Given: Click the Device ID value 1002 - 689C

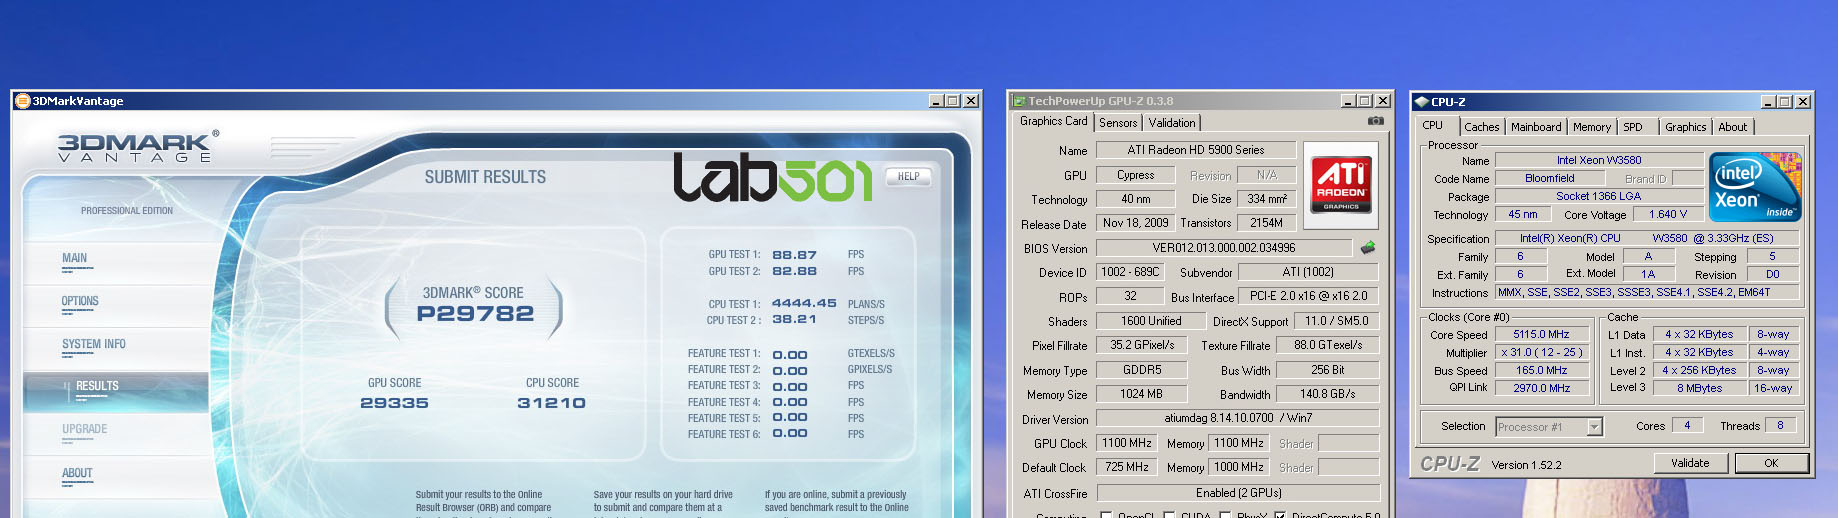Looking at the screenshot, I should coord(1130,272).
